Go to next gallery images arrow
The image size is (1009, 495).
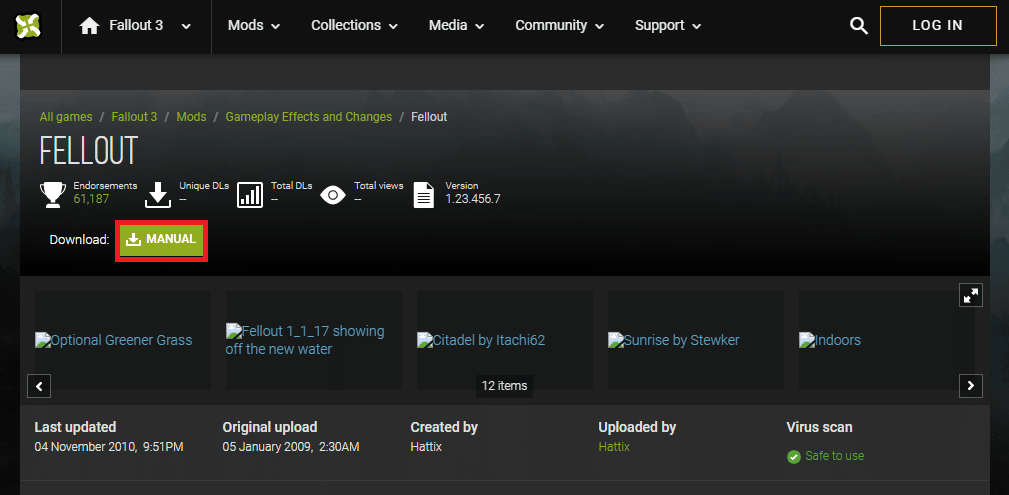970,386
